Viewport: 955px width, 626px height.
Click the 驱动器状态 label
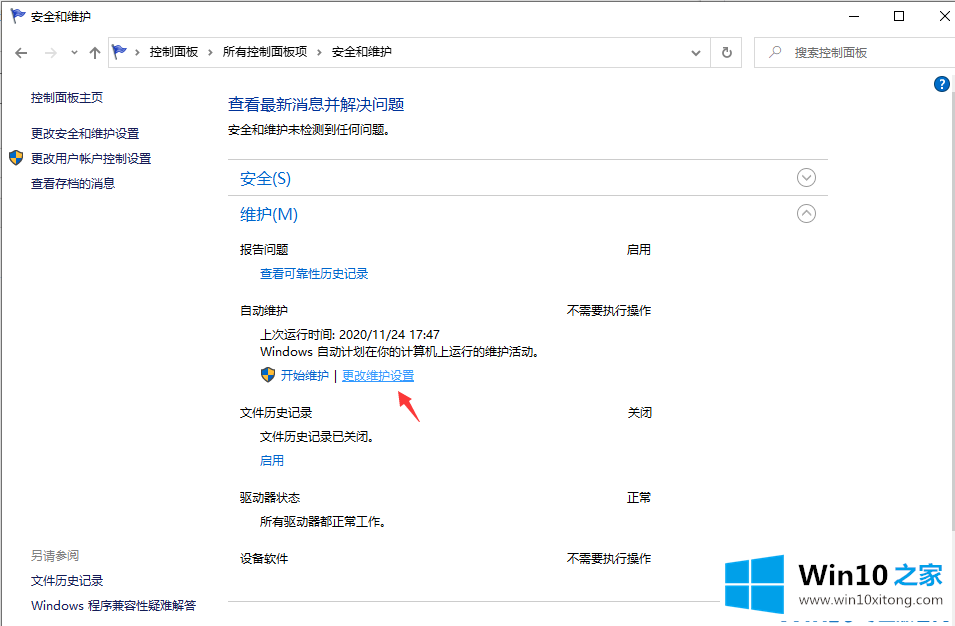(x=270, y=498)
